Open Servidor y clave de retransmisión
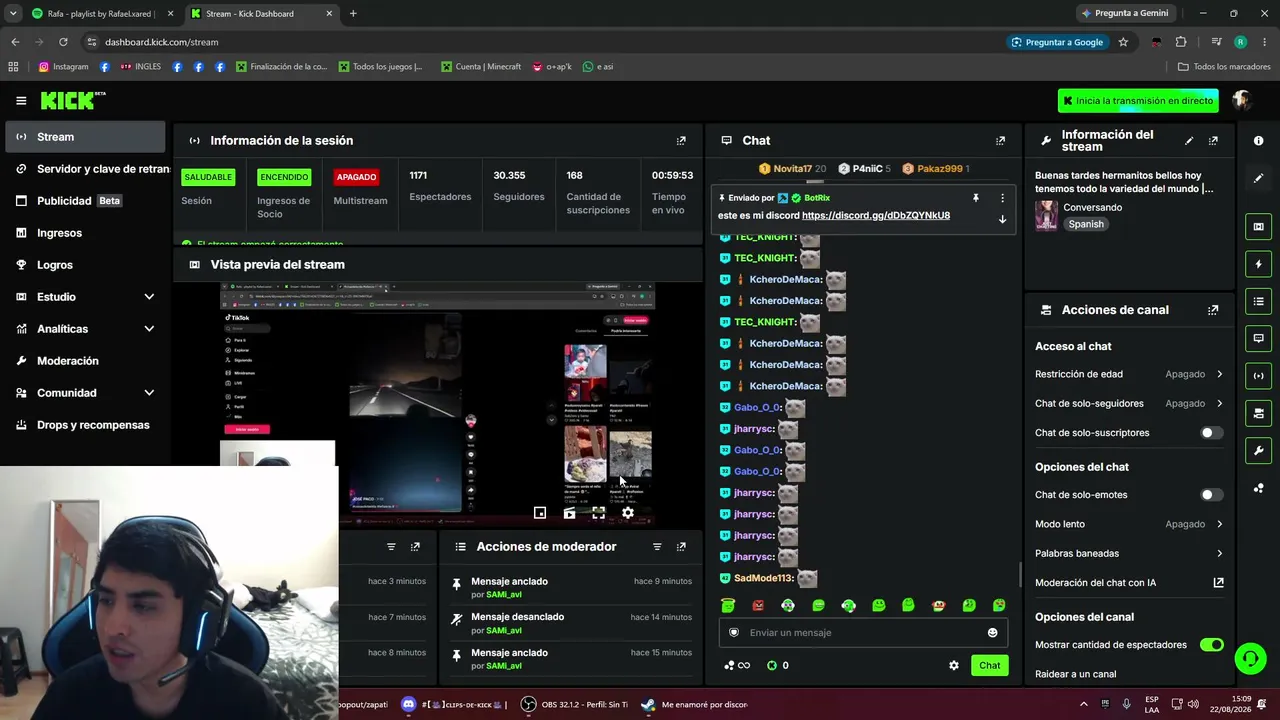Screen dimensions: 1280x720 point(85,169)
